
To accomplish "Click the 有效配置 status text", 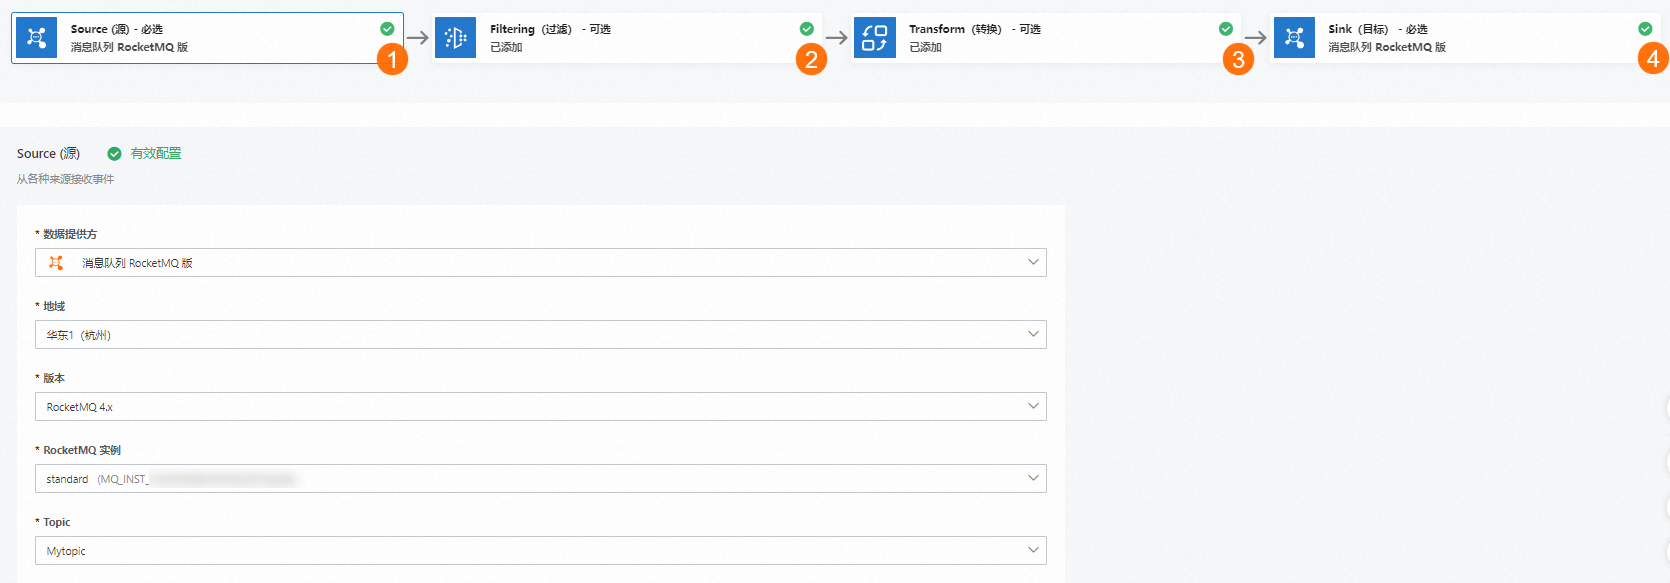I will point(156,154).
